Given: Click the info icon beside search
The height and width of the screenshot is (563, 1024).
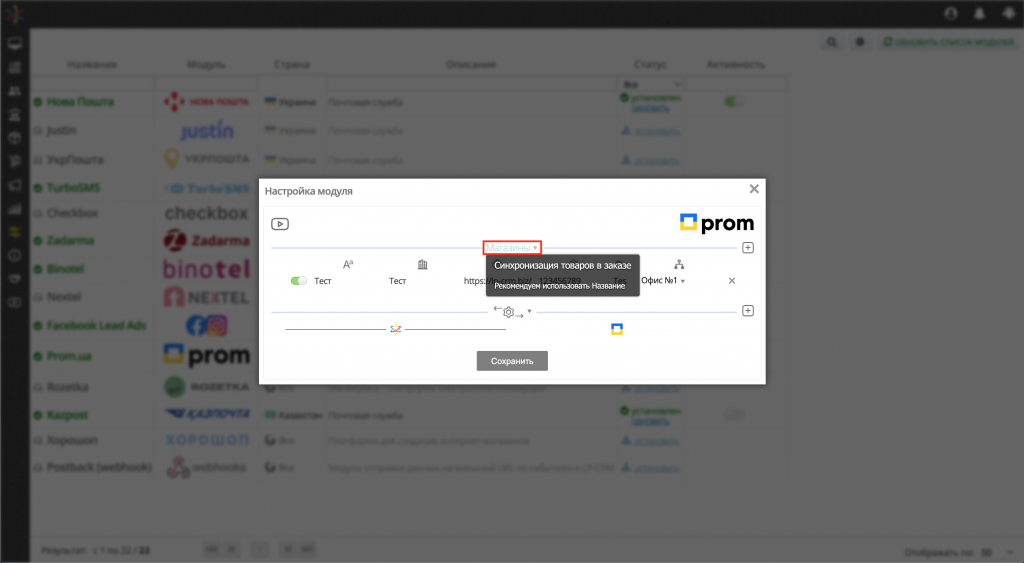Looking at the screenshot, I should (x=860, y=42).
